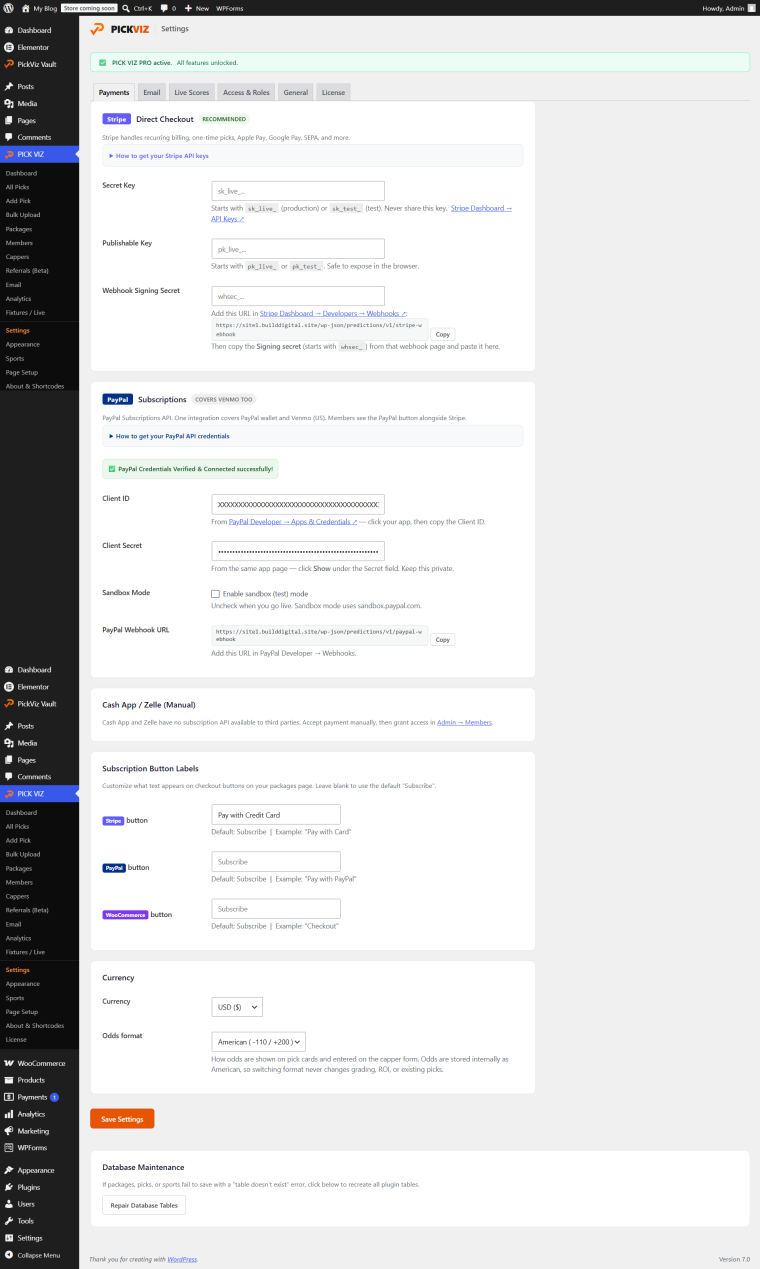Click the WPForms icon in the sidebar

[8, 1147]
